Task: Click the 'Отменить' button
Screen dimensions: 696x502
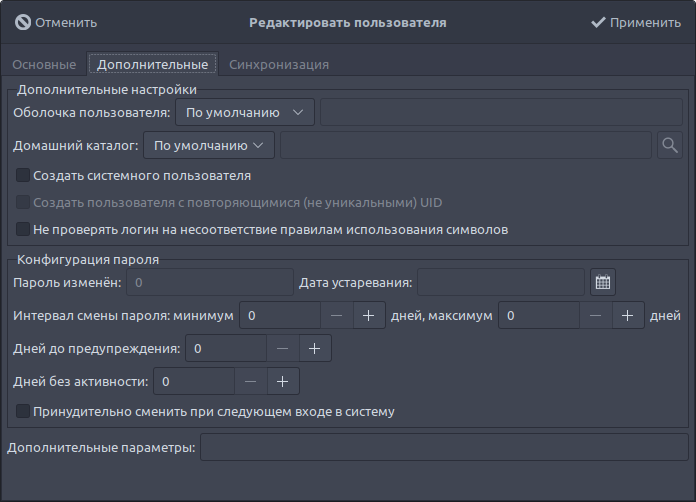Action: point(56,22)
